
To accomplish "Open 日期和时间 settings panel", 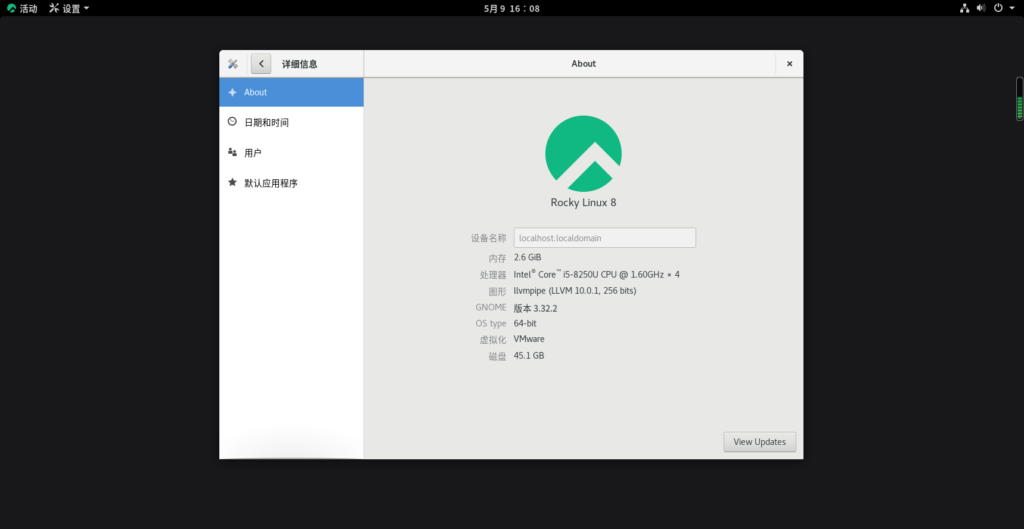I will pos(291,122).
